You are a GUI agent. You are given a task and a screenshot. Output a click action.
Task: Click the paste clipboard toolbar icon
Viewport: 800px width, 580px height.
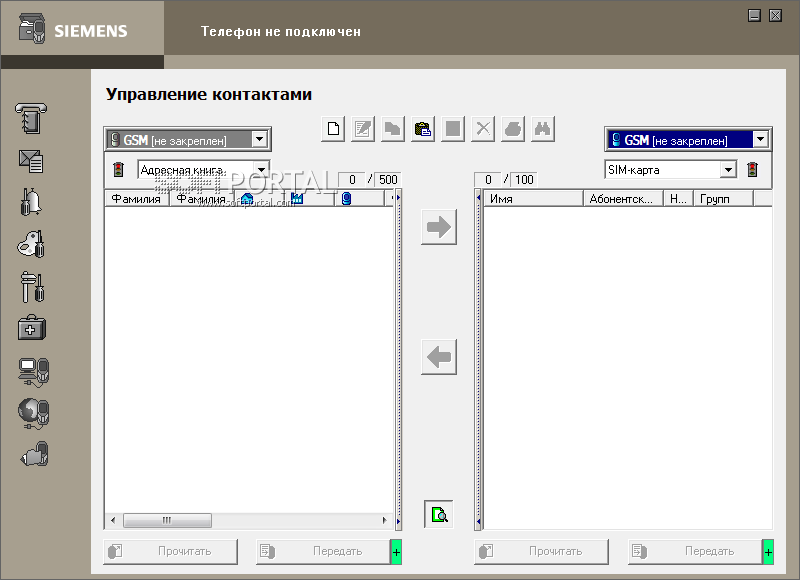(423, 129)
